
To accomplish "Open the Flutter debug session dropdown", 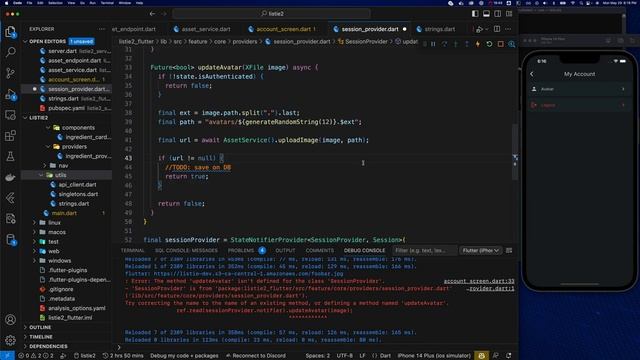I will click(480, 250).
